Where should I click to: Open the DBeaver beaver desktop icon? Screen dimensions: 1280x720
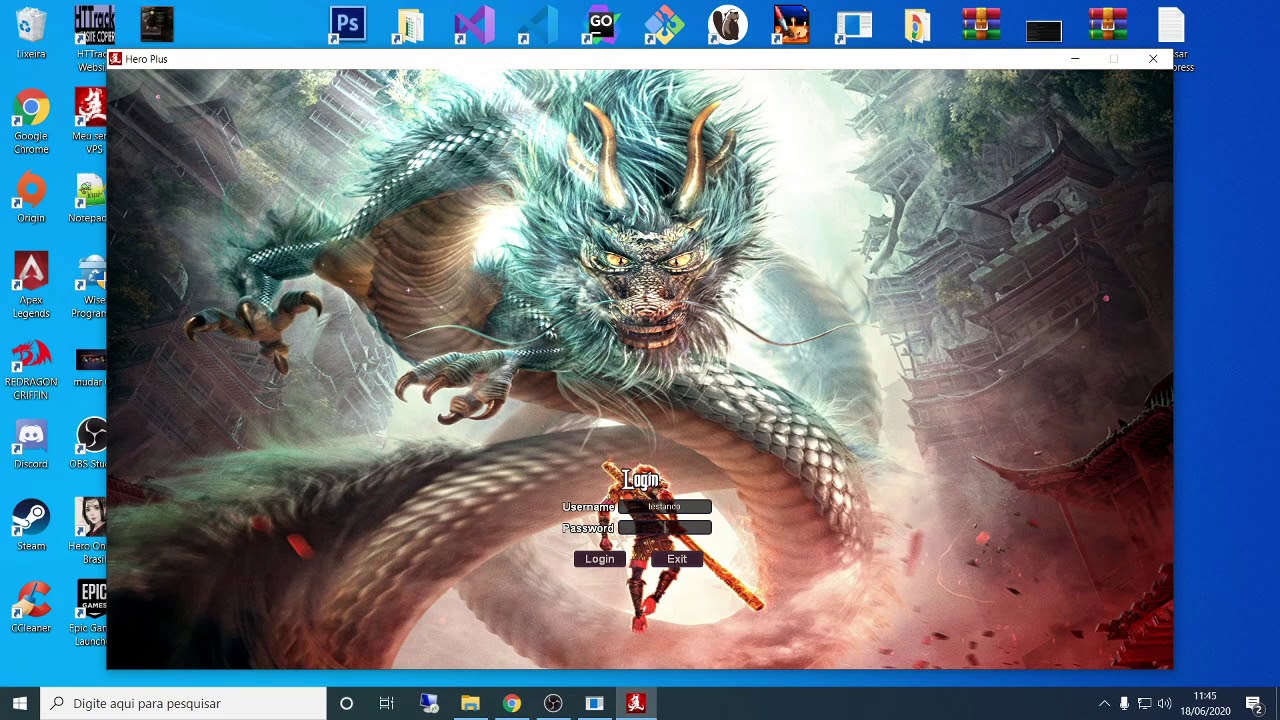[x=728, y=25]
